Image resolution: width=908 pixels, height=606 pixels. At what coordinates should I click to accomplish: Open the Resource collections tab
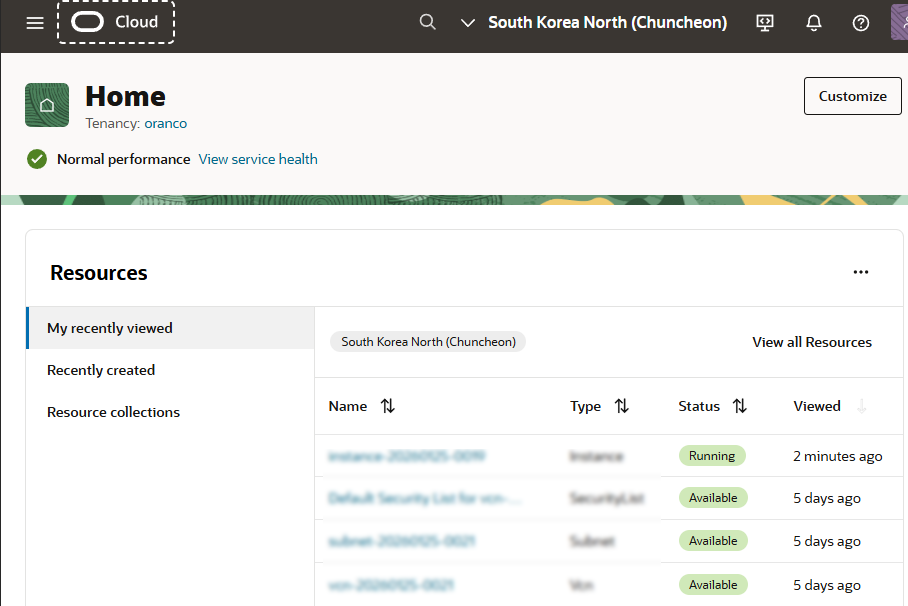coord(113,412)
